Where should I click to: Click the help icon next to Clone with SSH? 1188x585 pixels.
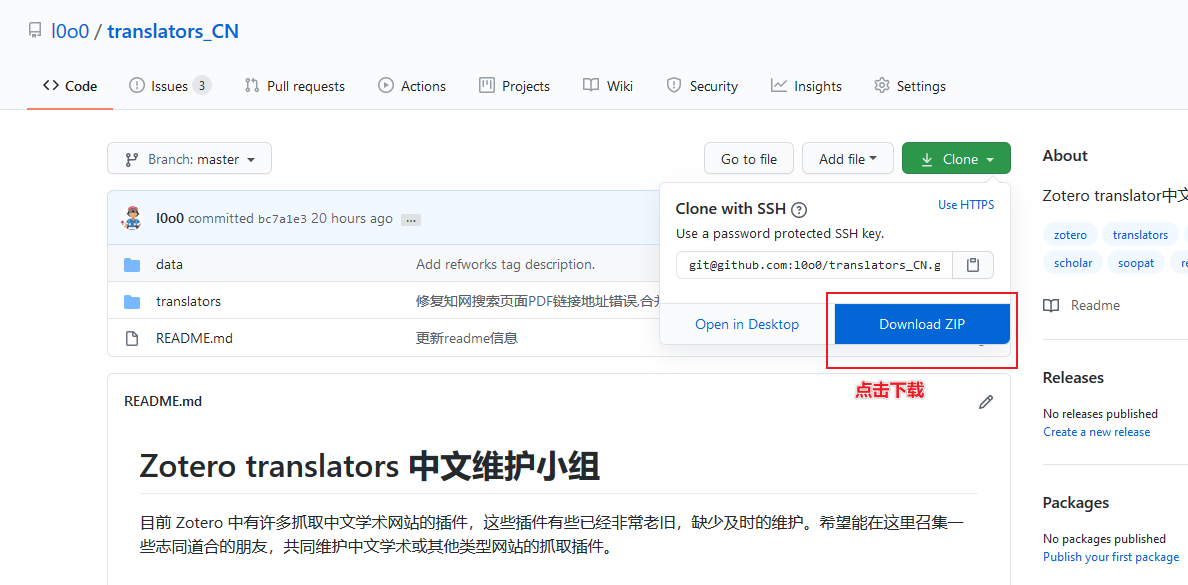[x=799, y=210]
